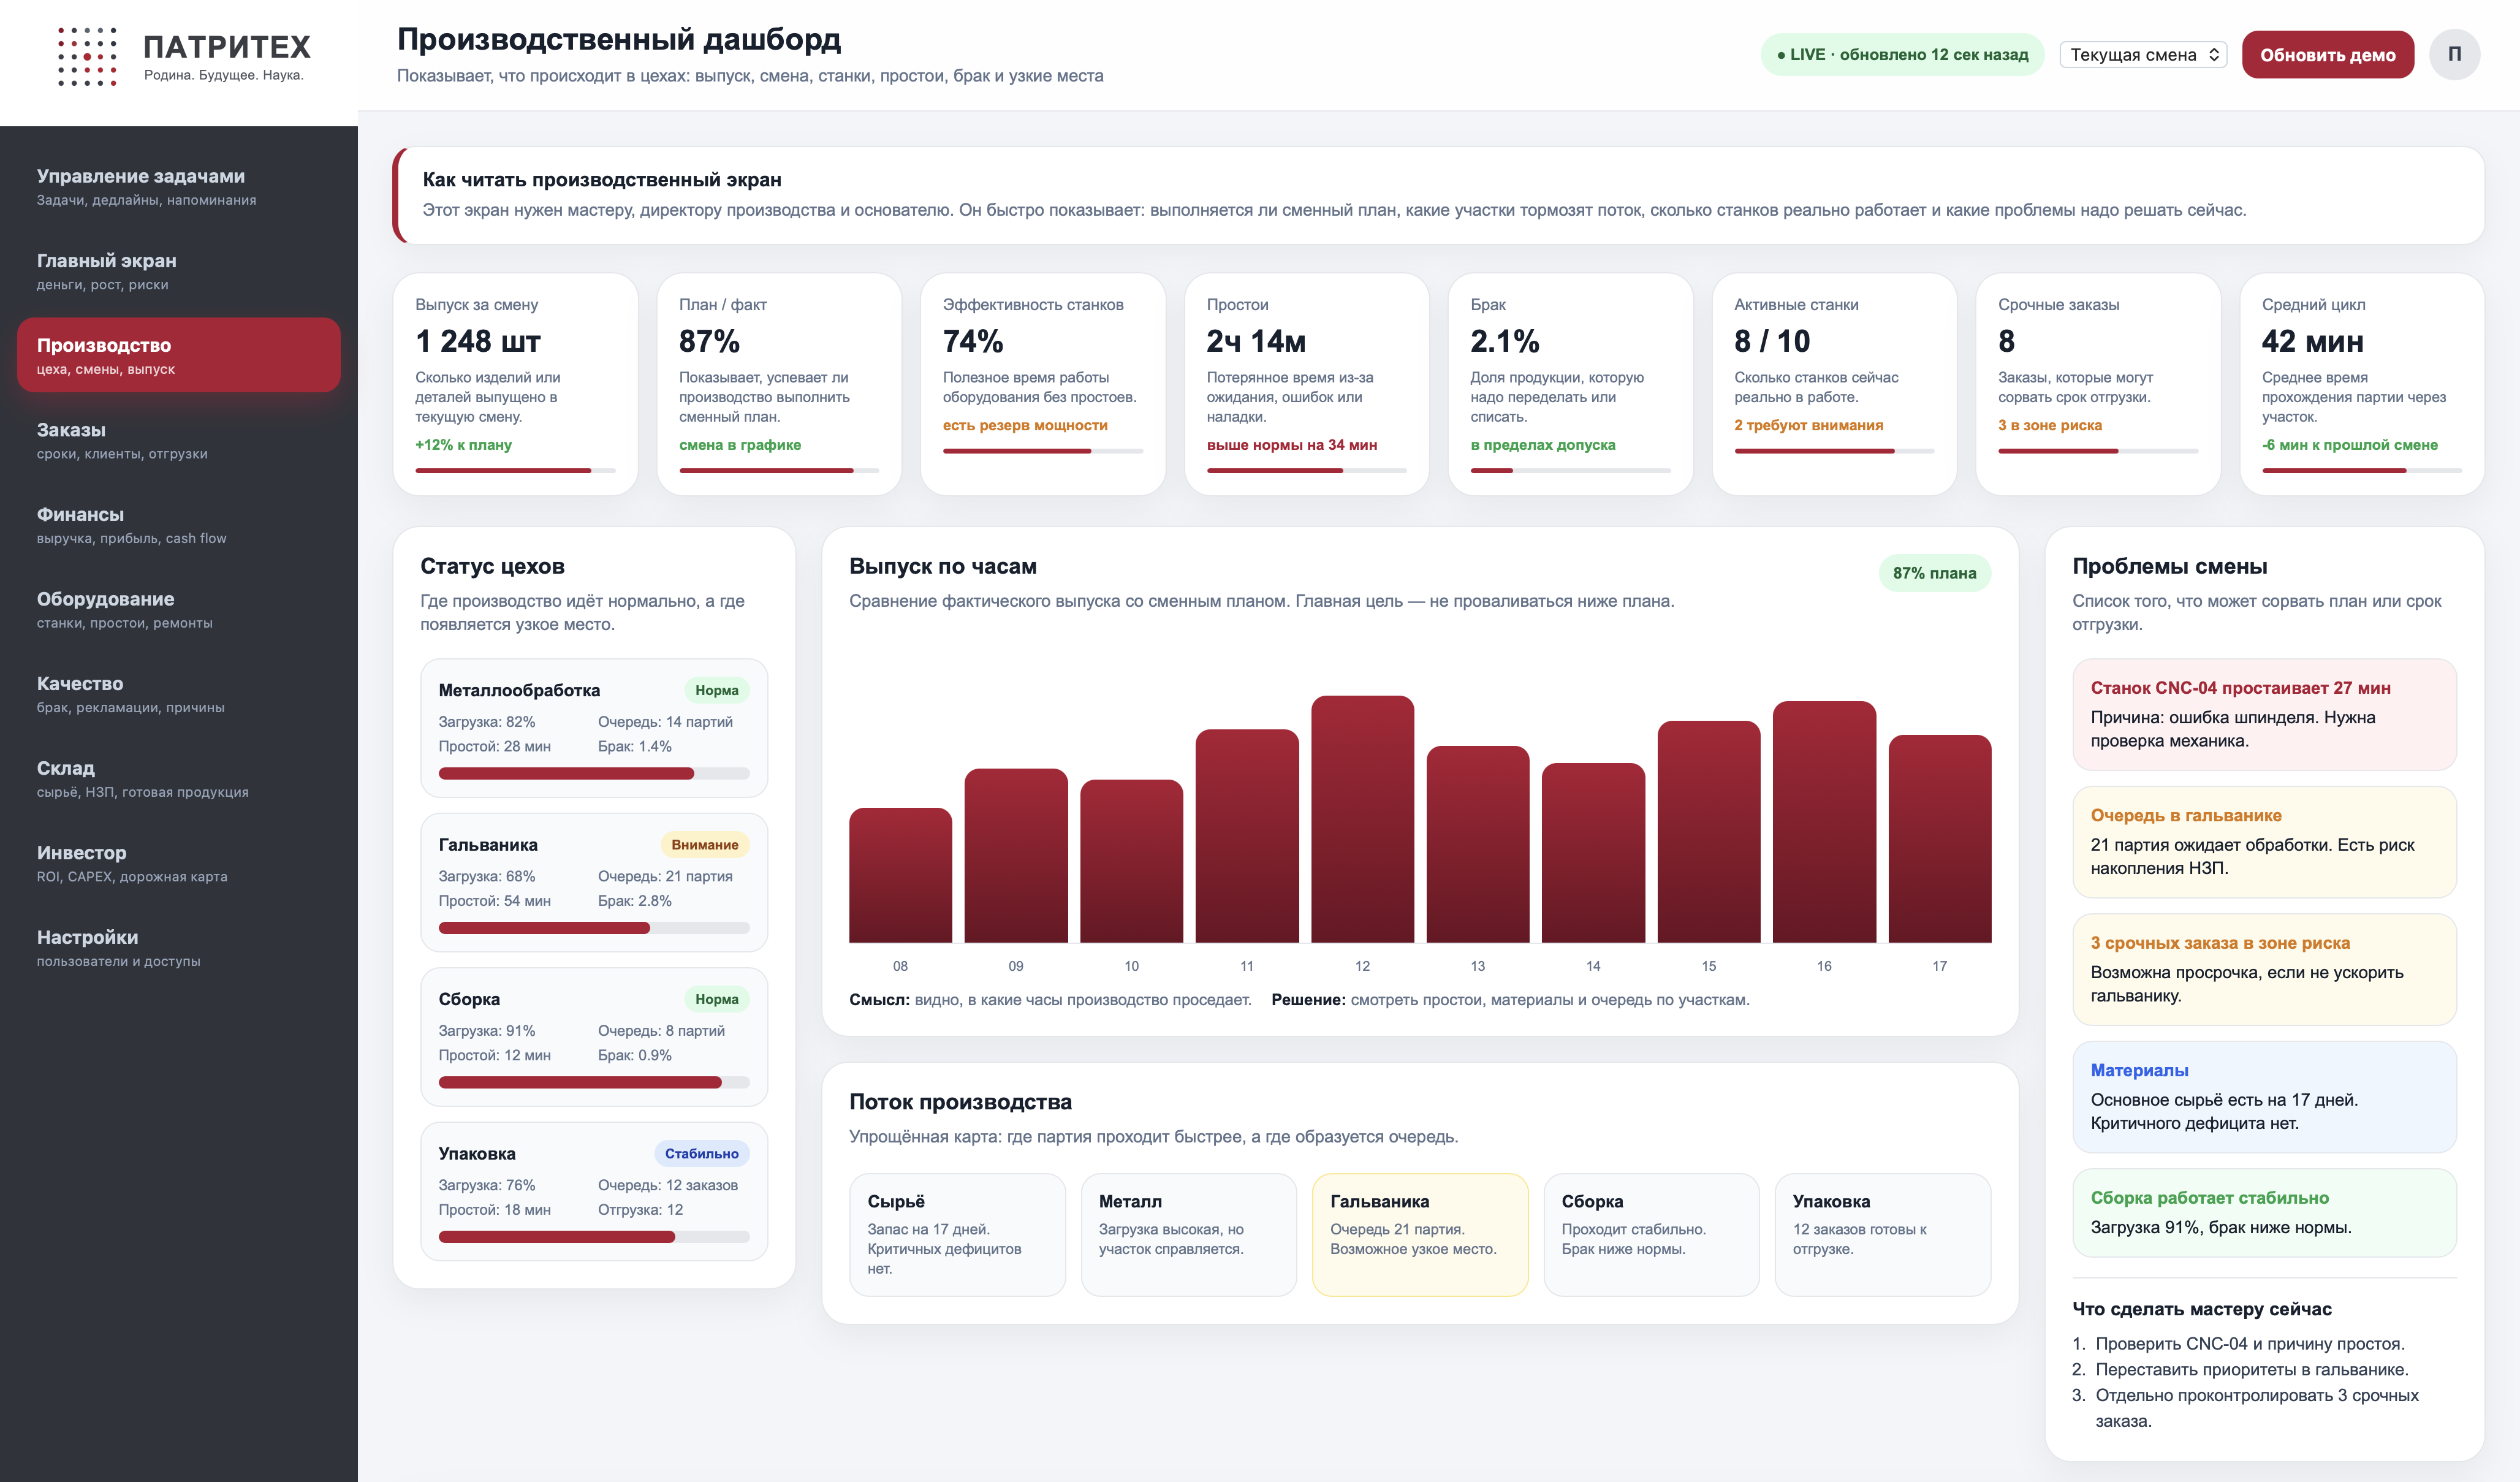This screenshot has width=2520, height=1482.
Task: Click the Статус цехов heading
Action: point(492,566)
